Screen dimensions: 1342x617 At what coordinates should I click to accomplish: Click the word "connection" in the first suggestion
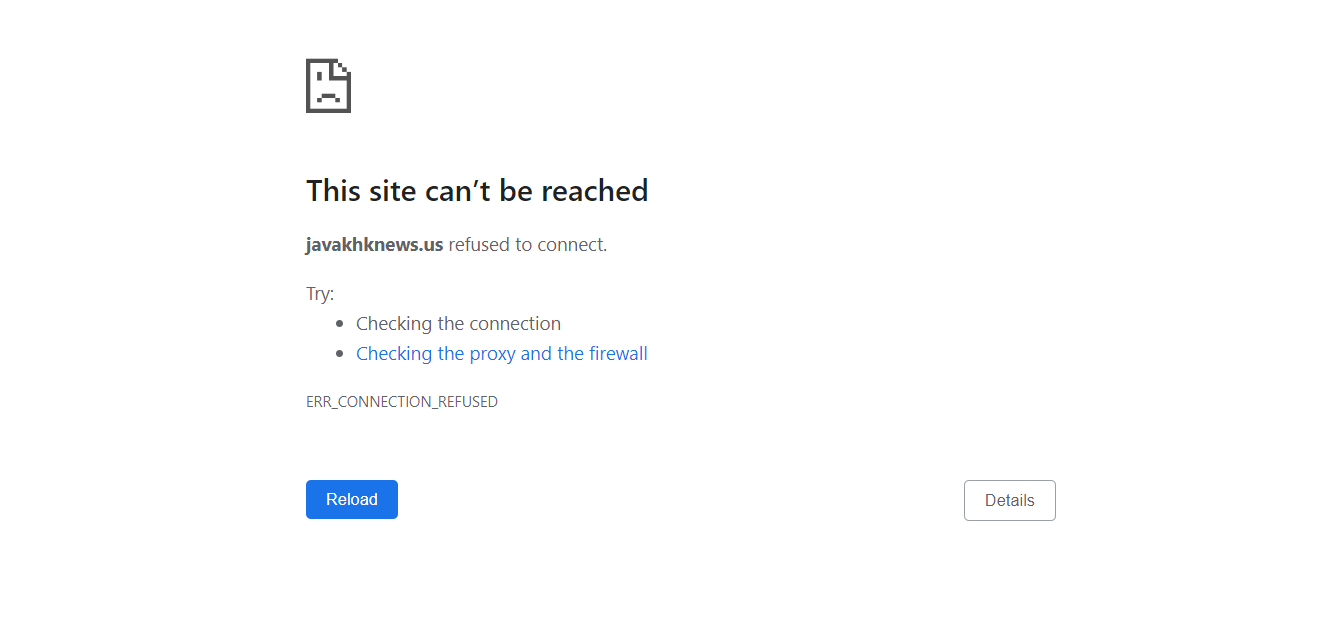click(x=515, y=324)
